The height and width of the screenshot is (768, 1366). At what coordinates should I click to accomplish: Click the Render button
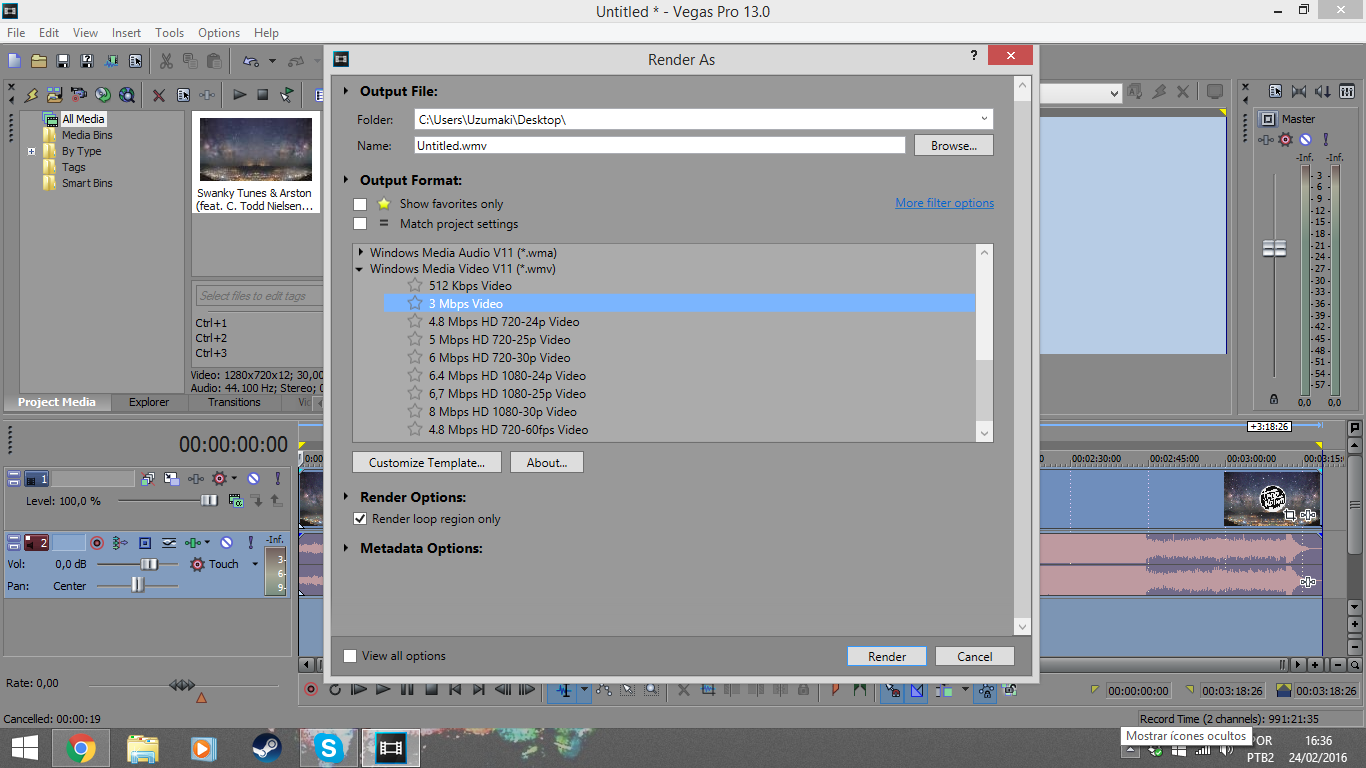(x=887, y=656)
